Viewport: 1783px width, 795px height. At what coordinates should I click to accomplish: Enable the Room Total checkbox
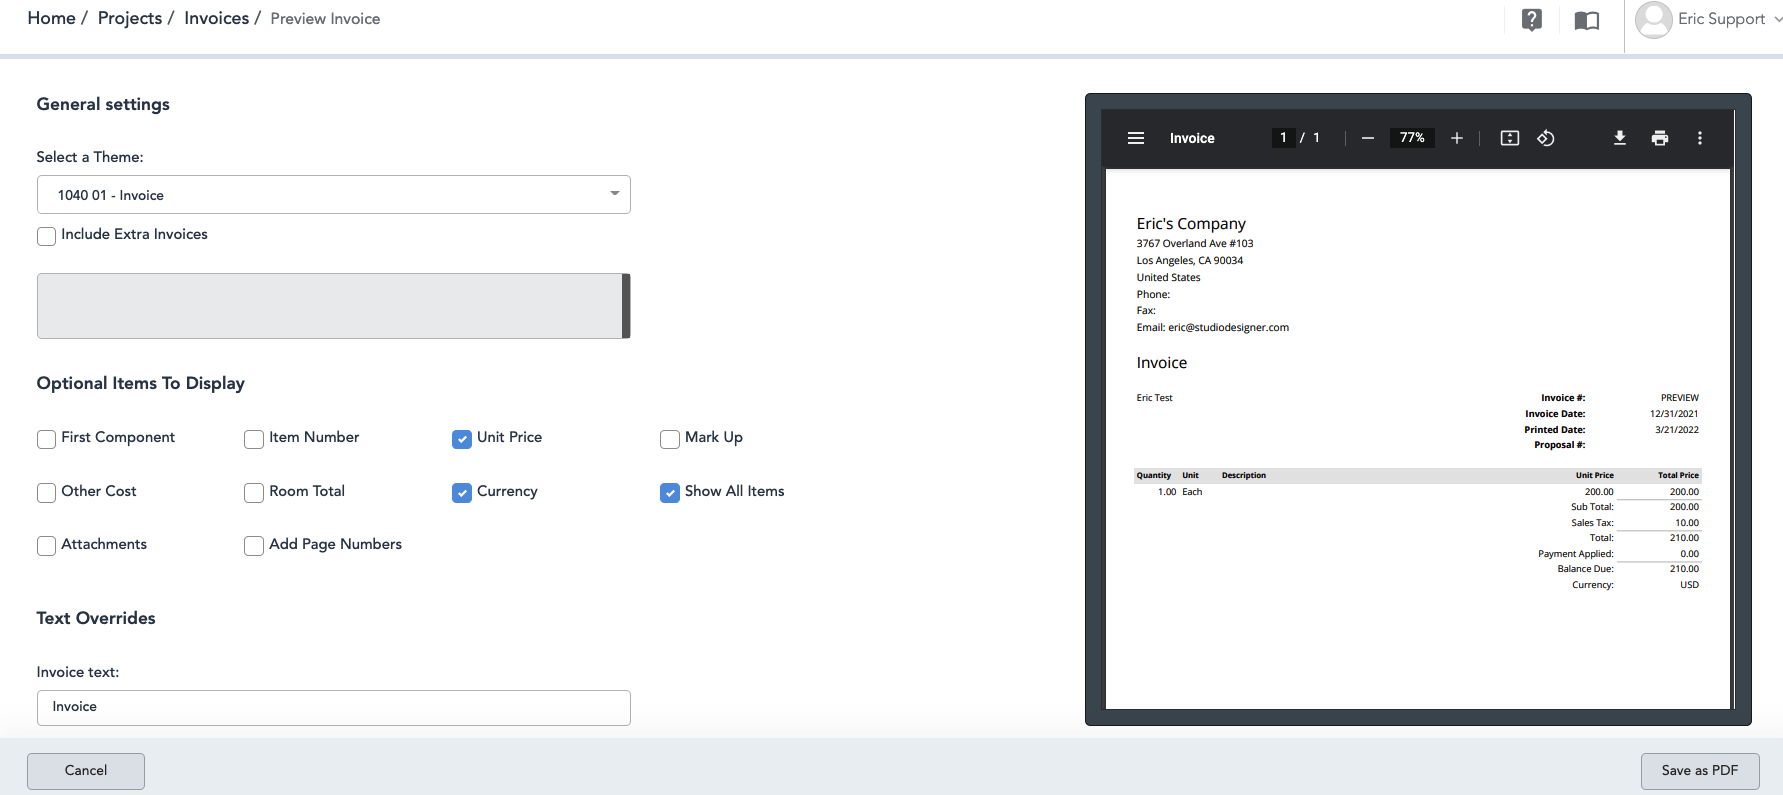(x=254, y=493)
